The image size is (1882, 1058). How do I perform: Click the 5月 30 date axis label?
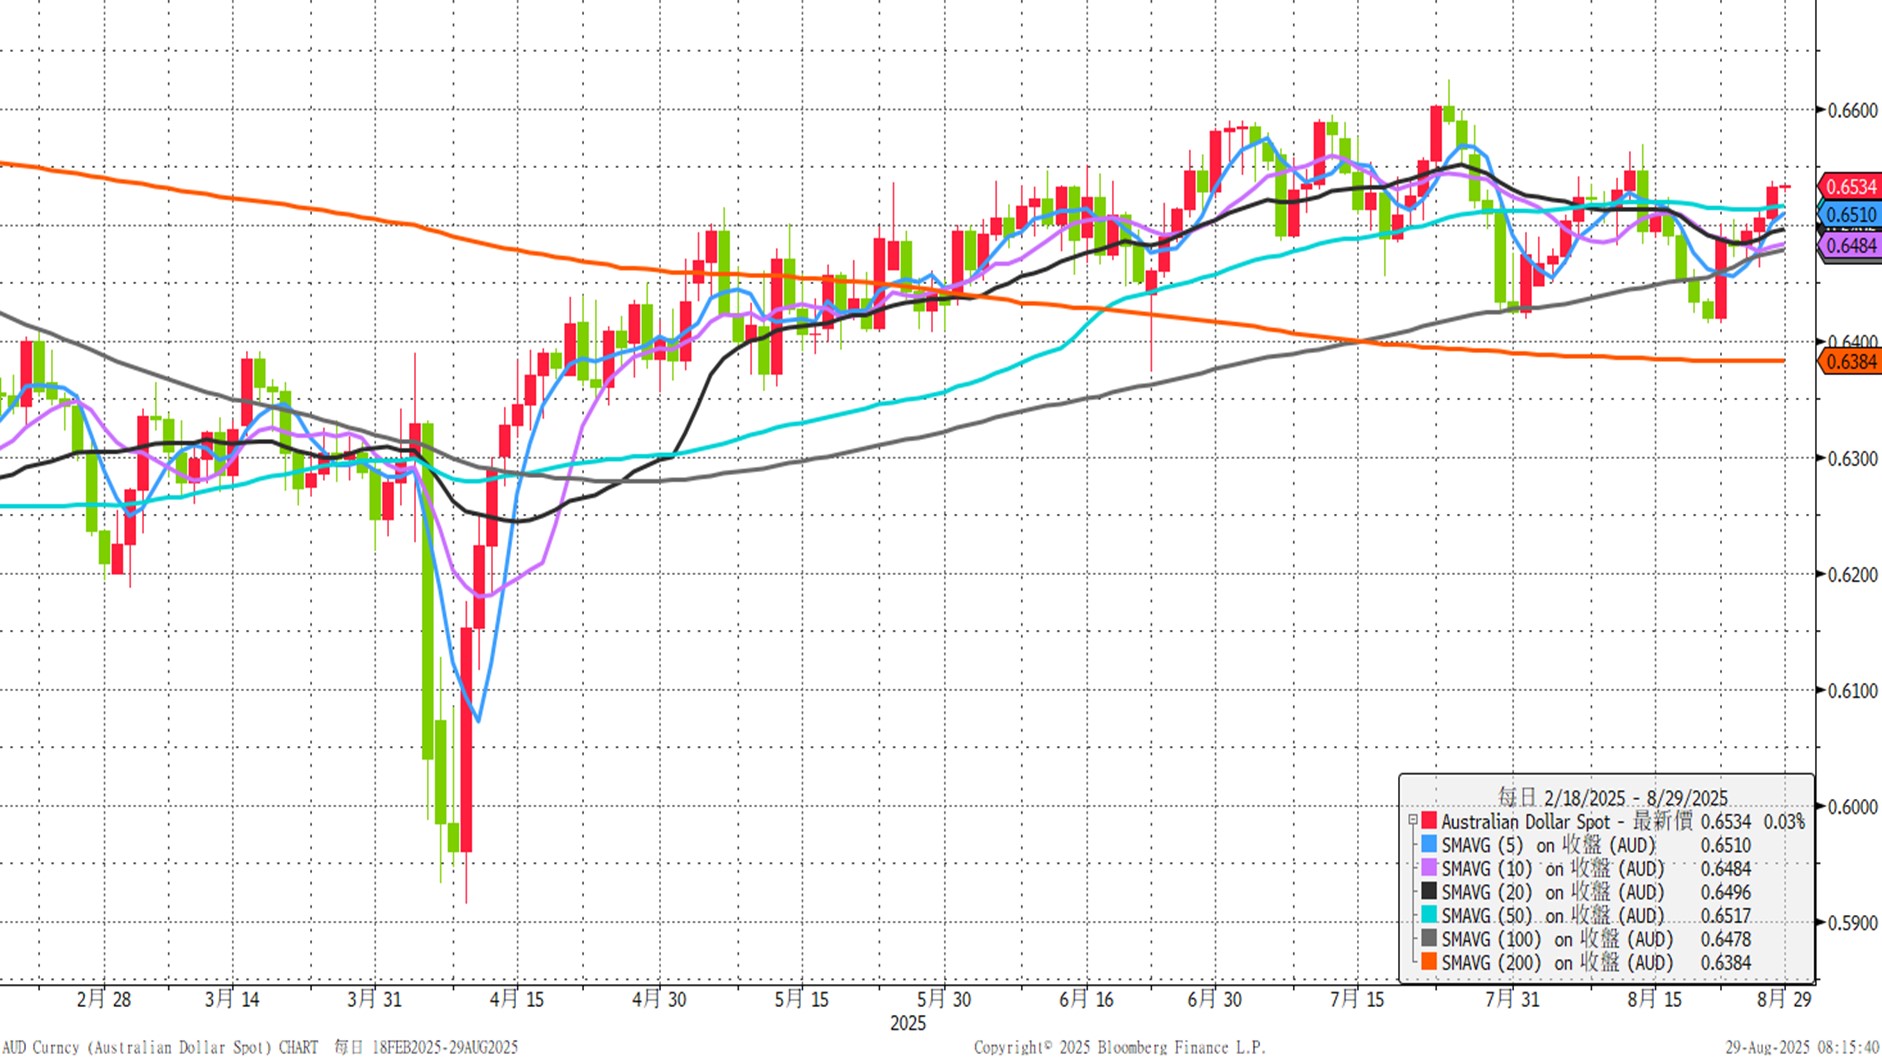[x=944, y=998]
